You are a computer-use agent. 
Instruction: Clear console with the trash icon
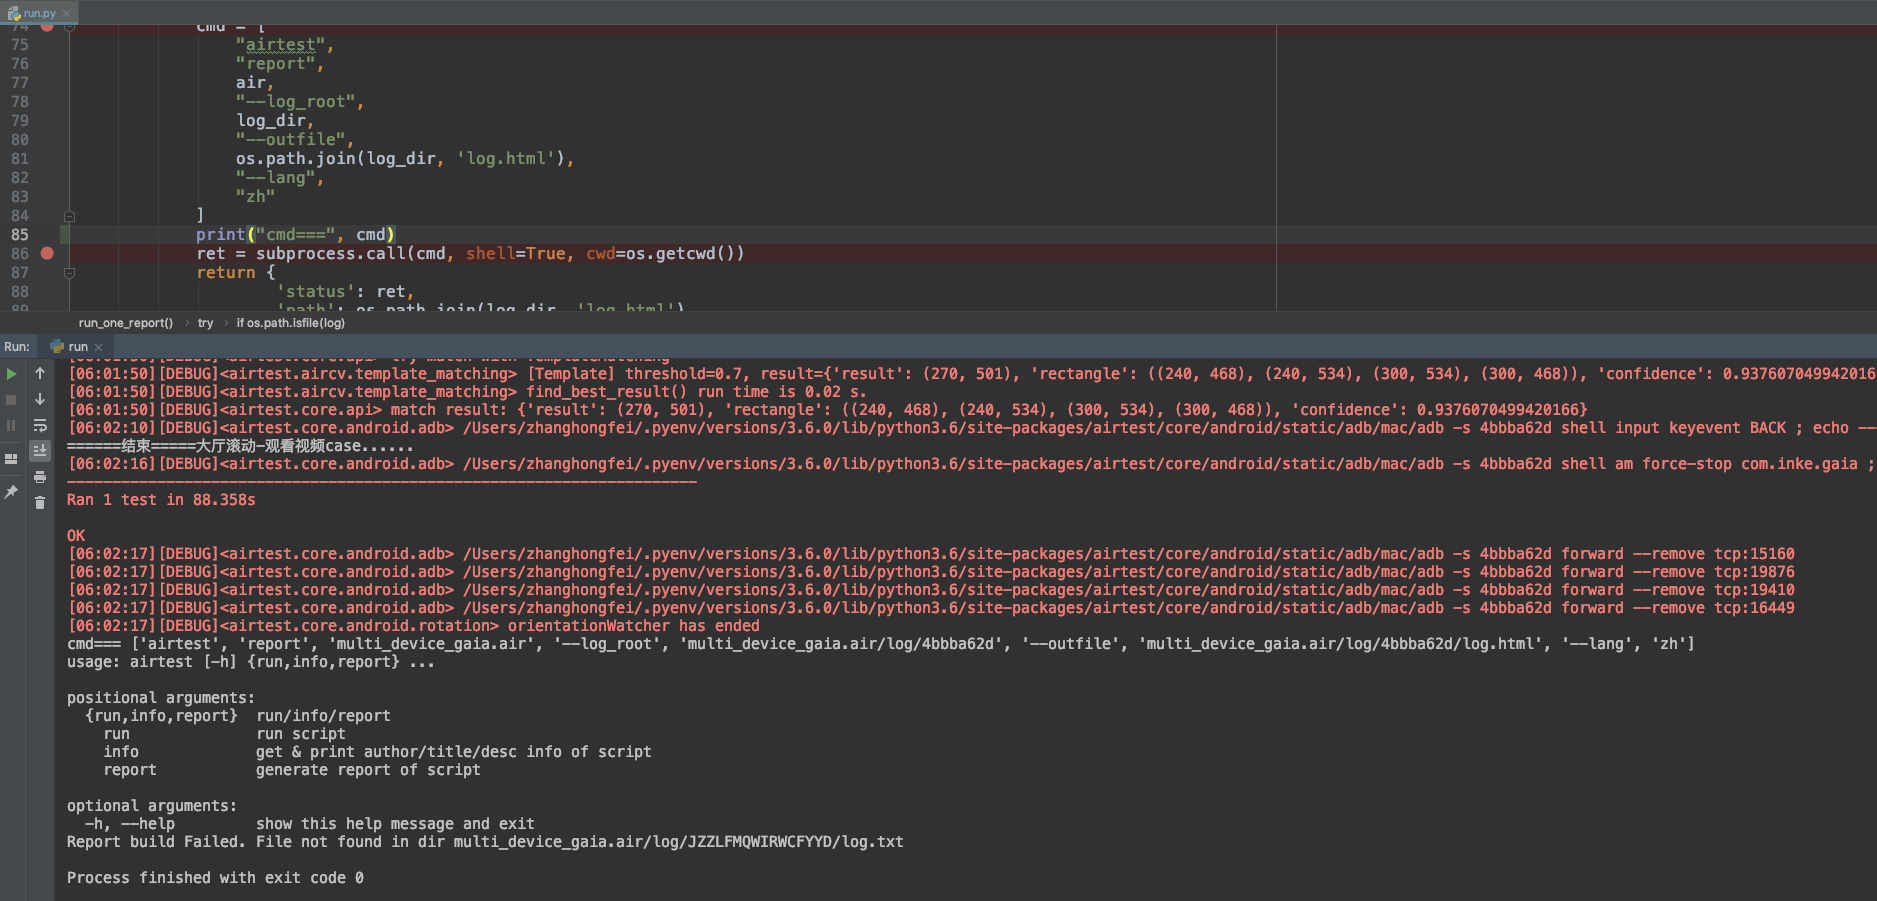[x=40, y=503]
